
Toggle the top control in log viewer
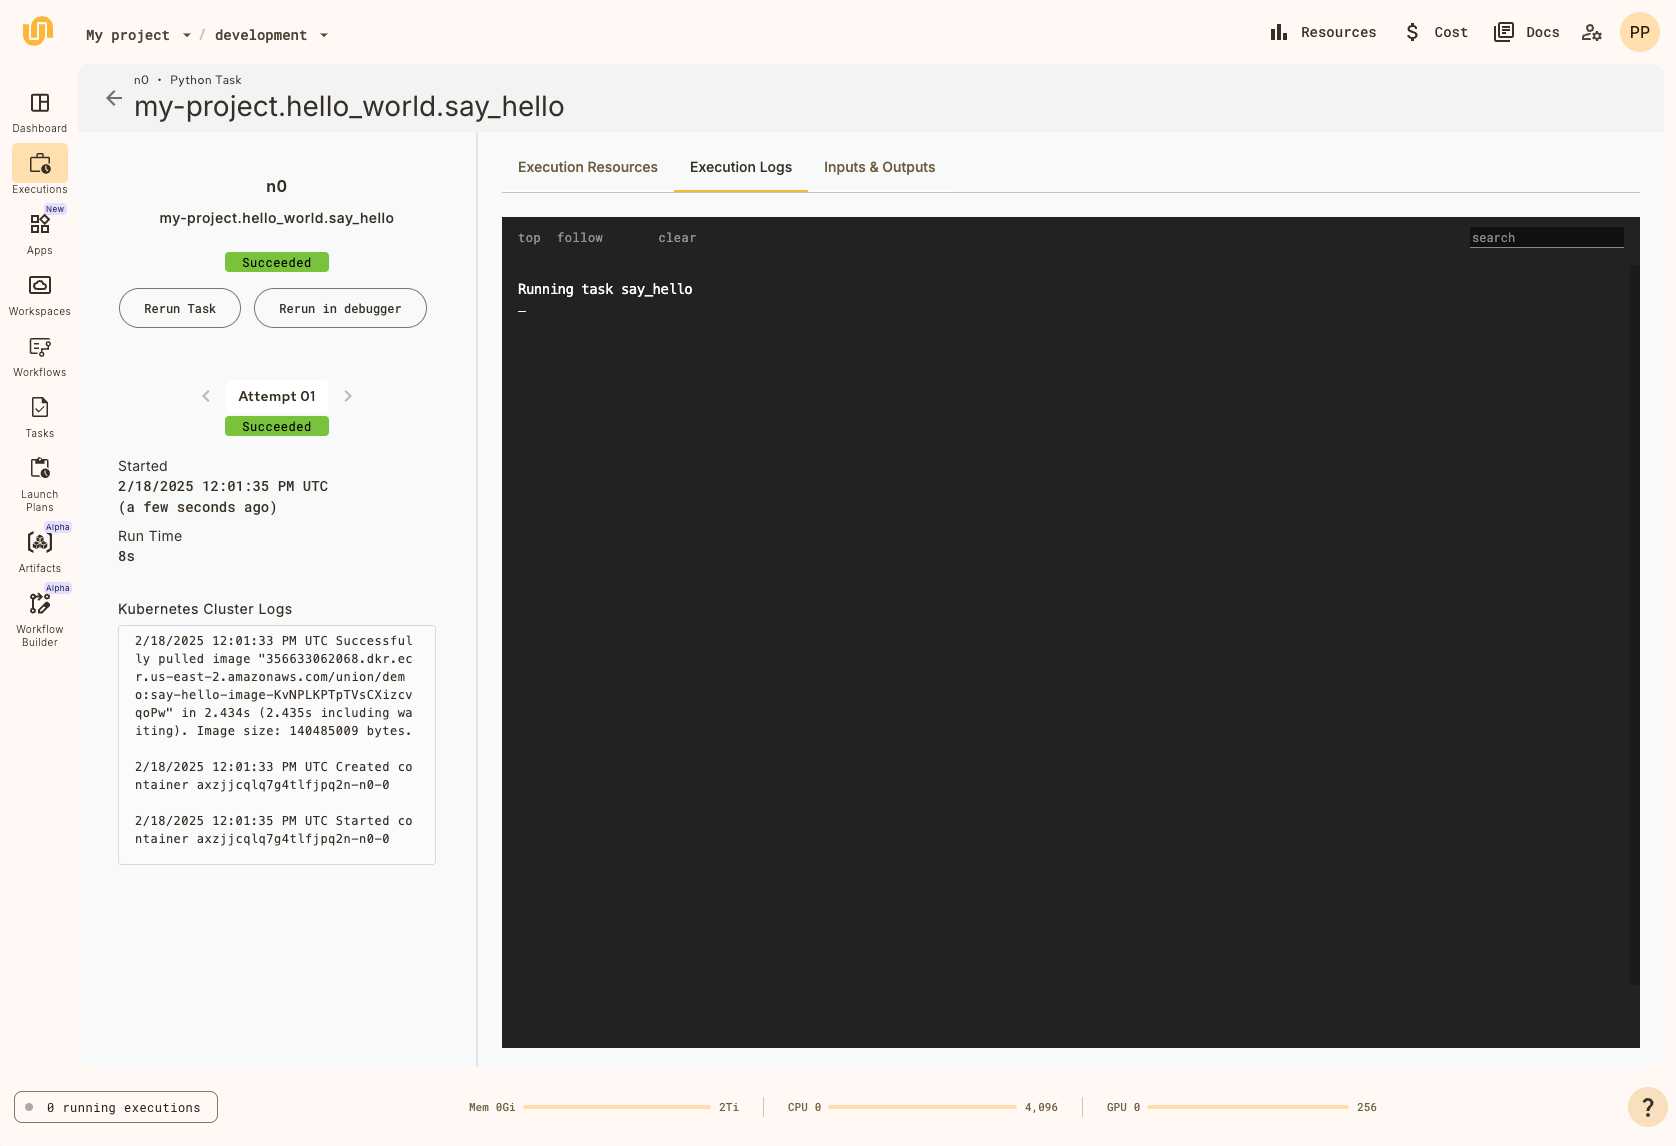tap(529, 237)
